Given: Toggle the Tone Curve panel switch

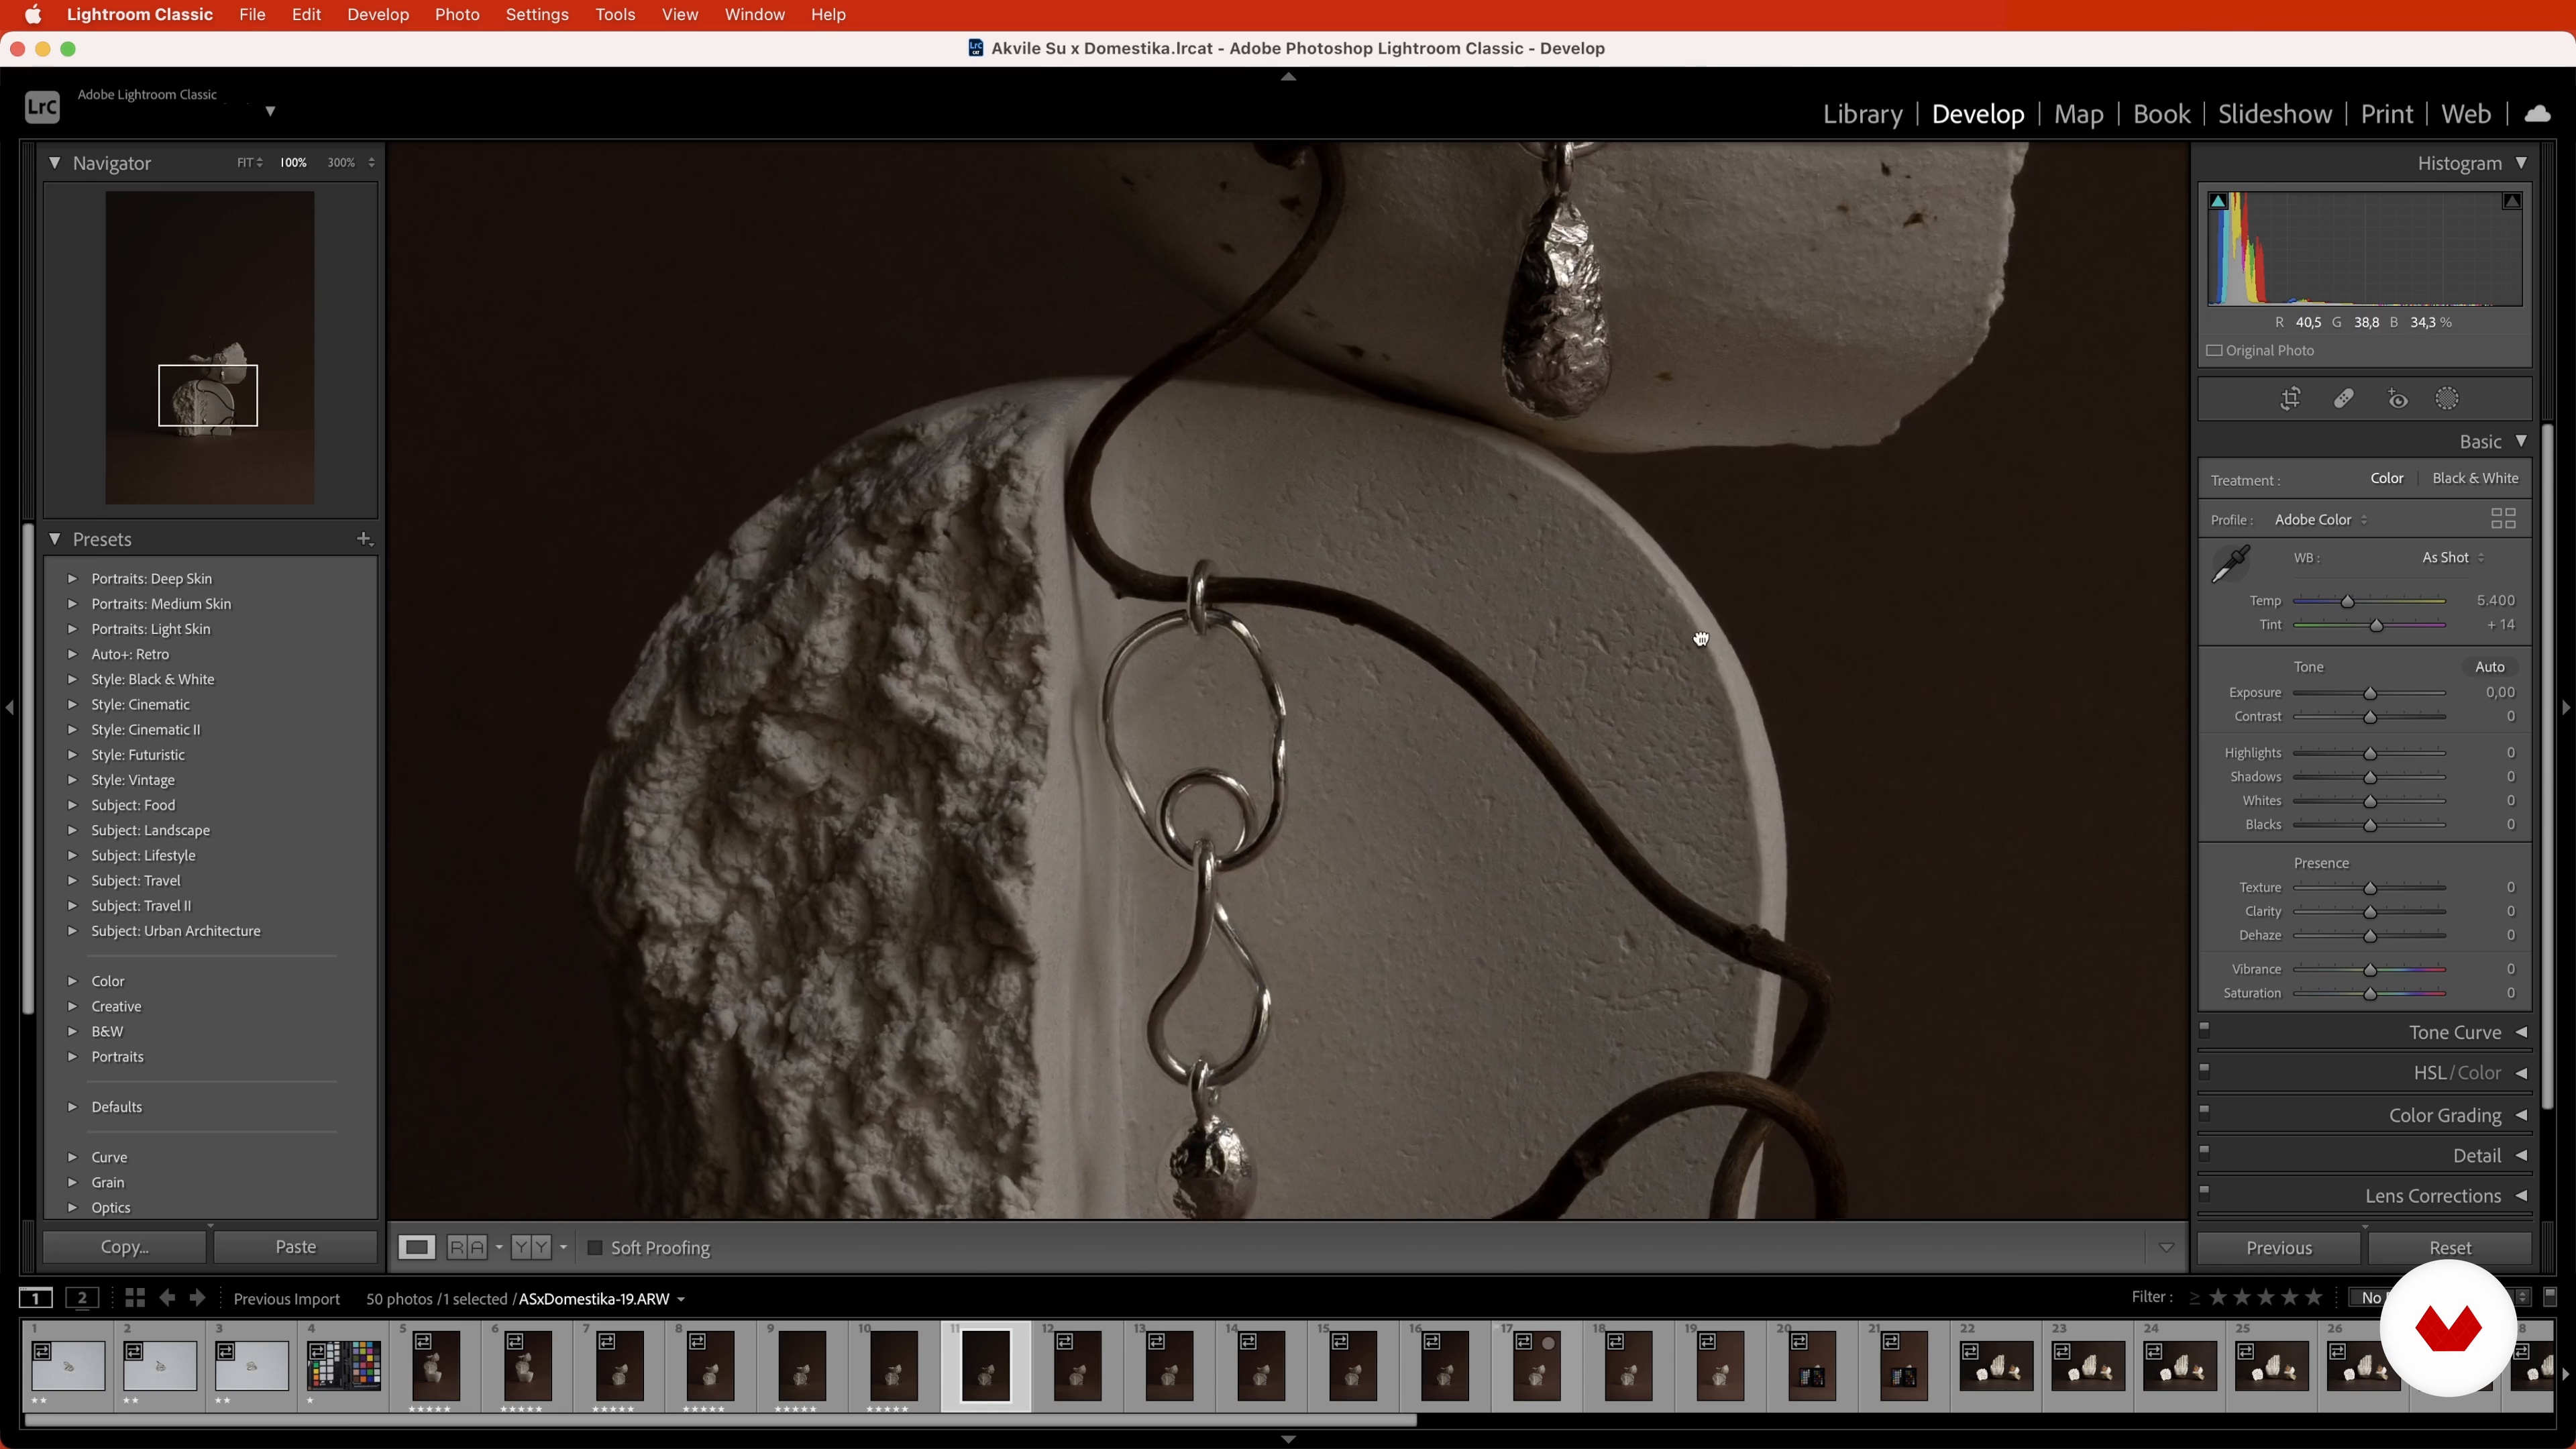Looking at the screenshot, I should point(2205,1029).
